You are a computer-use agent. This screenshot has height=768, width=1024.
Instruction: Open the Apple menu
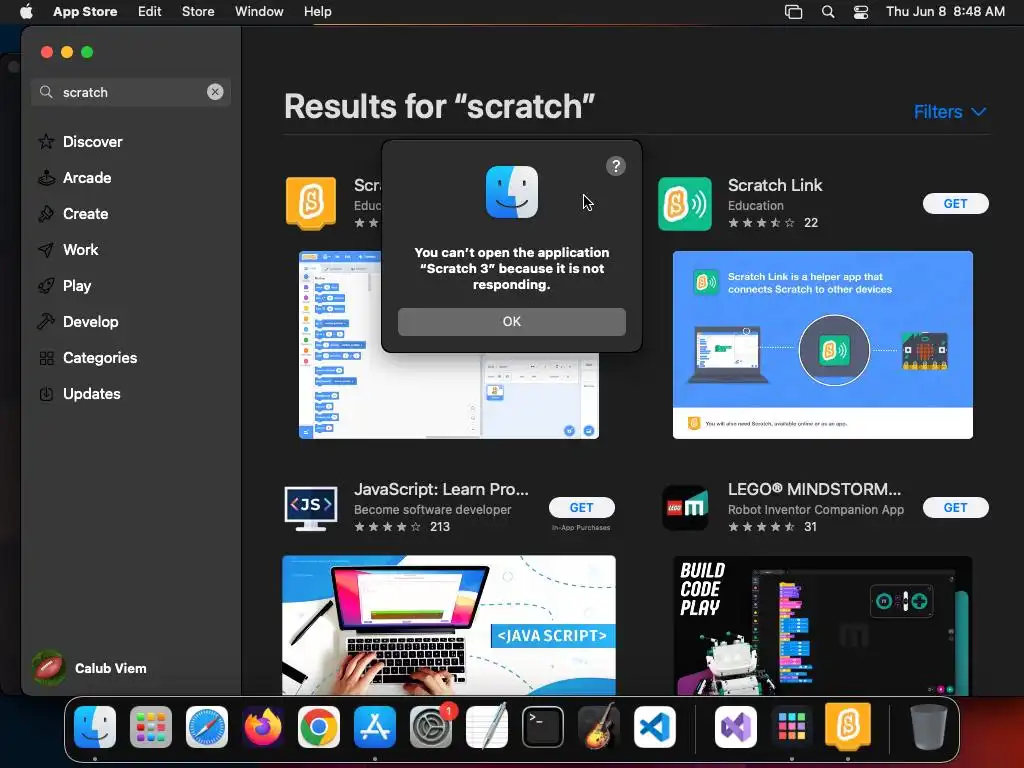pos(26,11)
